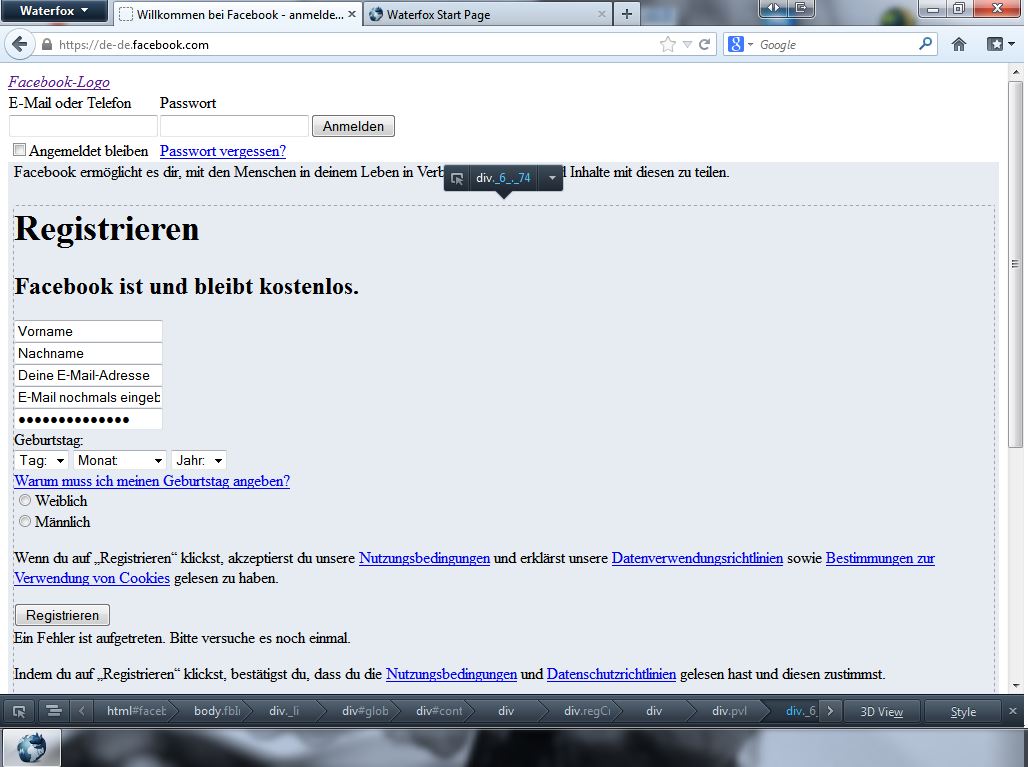Open the Waterfox application menu
This screenshot has height=767, width=1028.
point(54,10)
